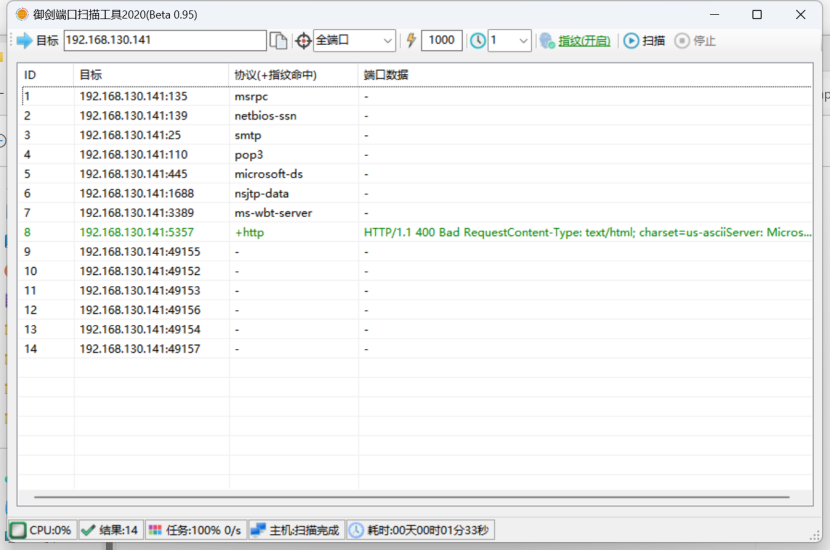831x550 pixels.
Task: Select row 192.168.130.141:139
Action: 416,116
